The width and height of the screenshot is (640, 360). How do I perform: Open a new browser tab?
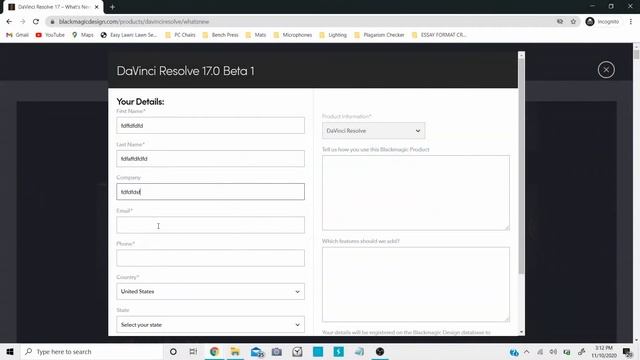(112, 7)
